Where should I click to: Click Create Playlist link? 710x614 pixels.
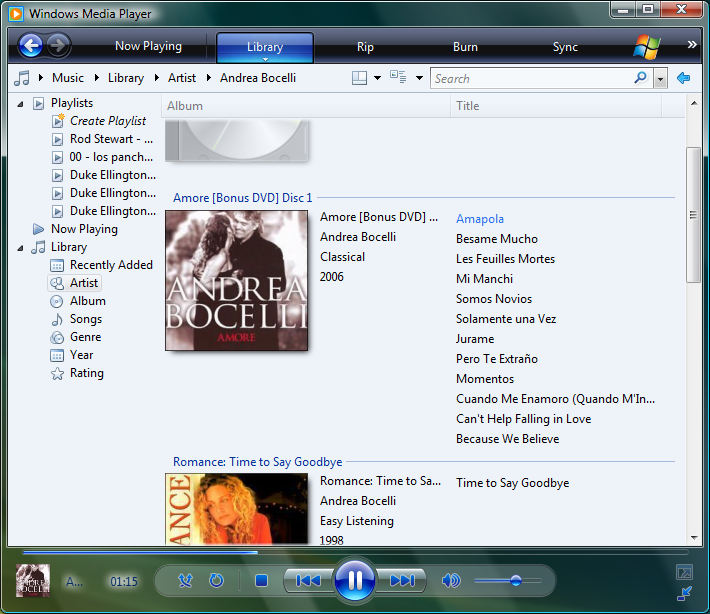[x=108, y=121]
